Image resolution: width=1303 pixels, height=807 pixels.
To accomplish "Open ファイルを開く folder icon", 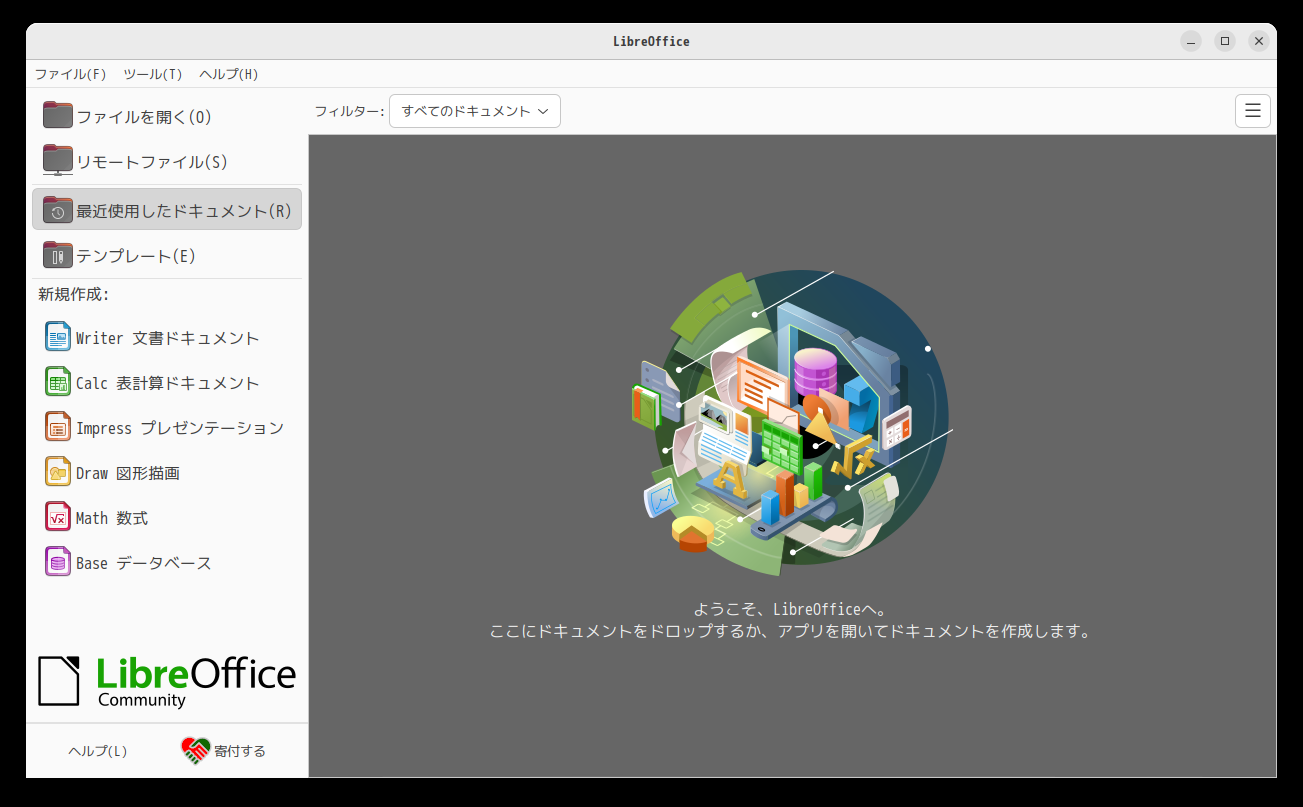I will 58,114.
